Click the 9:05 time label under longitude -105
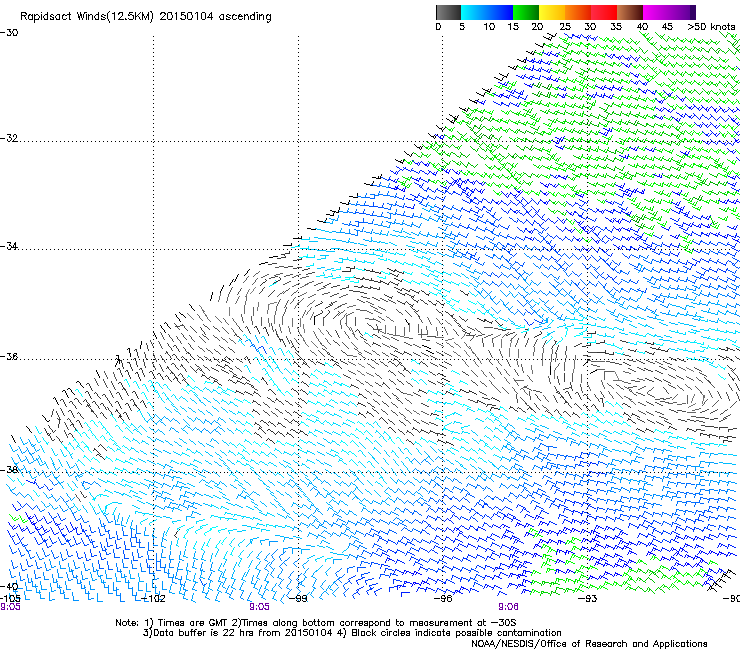This screenshot has height=650, width=740. coord(10,607)
